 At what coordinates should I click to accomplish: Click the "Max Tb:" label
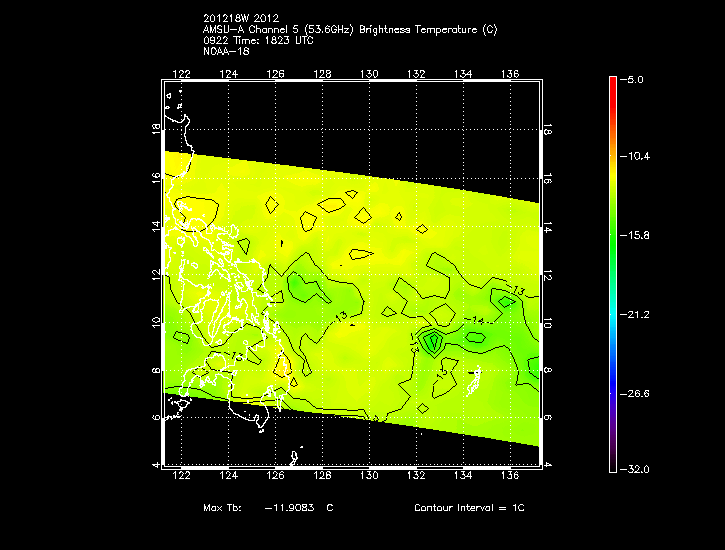(x=222, y=507)
